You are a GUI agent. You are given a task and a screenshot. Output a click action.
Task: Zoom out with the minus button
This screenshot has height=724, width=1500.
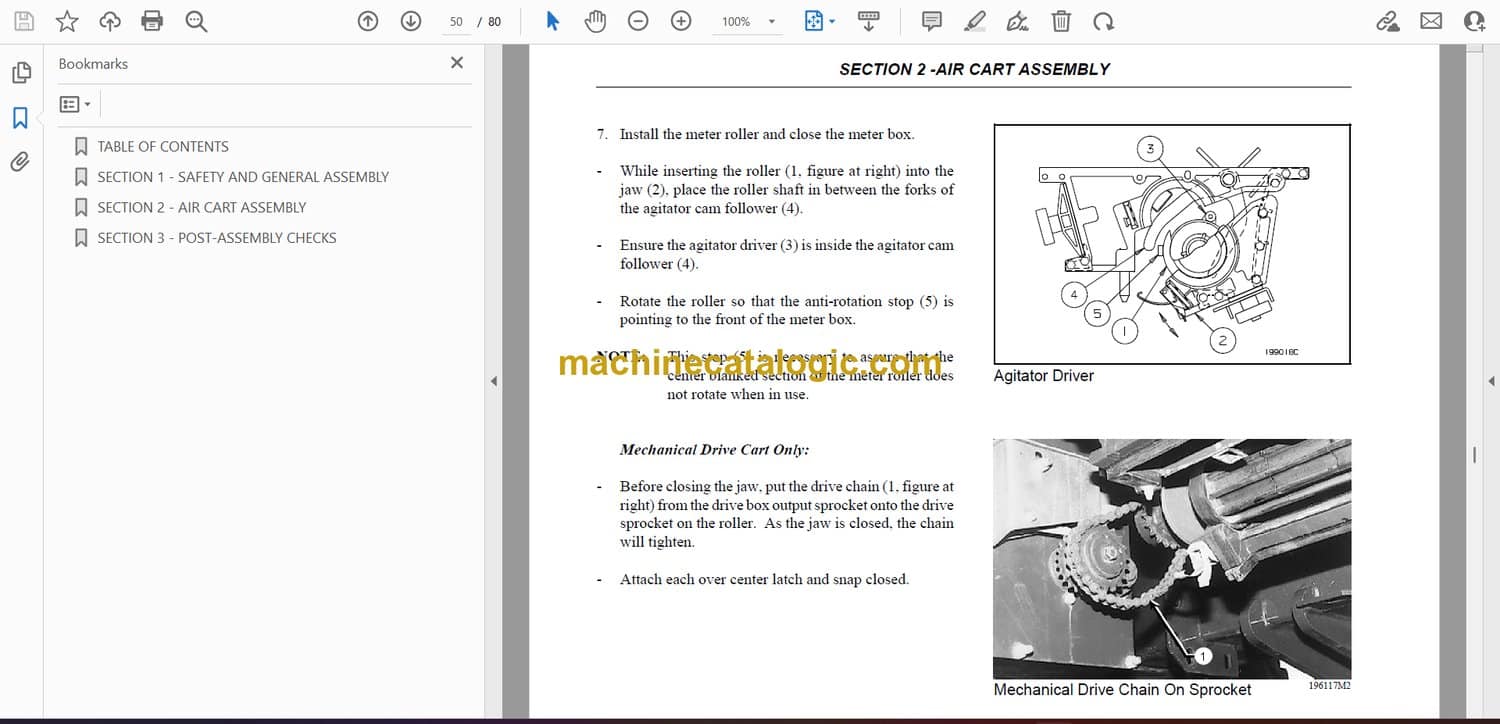(x=638, y=21)
